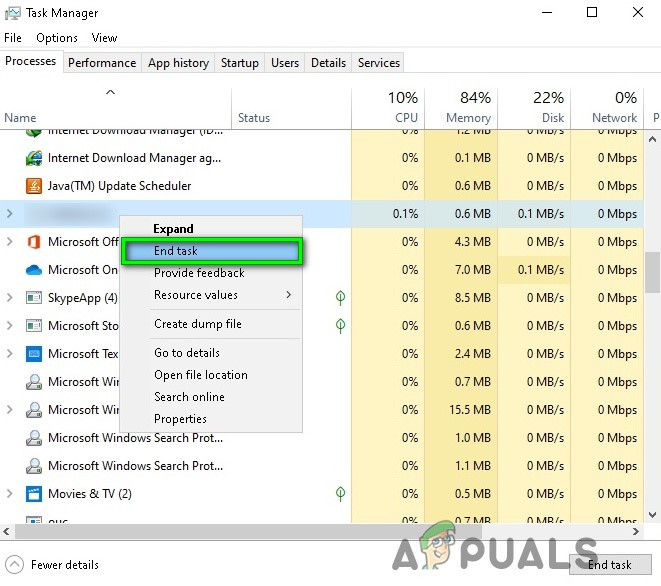
Task: Click the Movies & TV process icon
Action: [33, 494]
